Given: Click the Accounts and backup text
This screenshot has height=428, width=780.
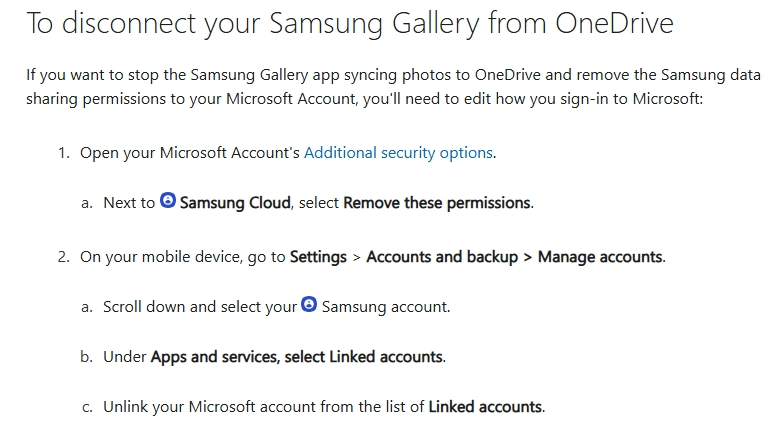Looking at the screenshot, I should tap(440, 257).
